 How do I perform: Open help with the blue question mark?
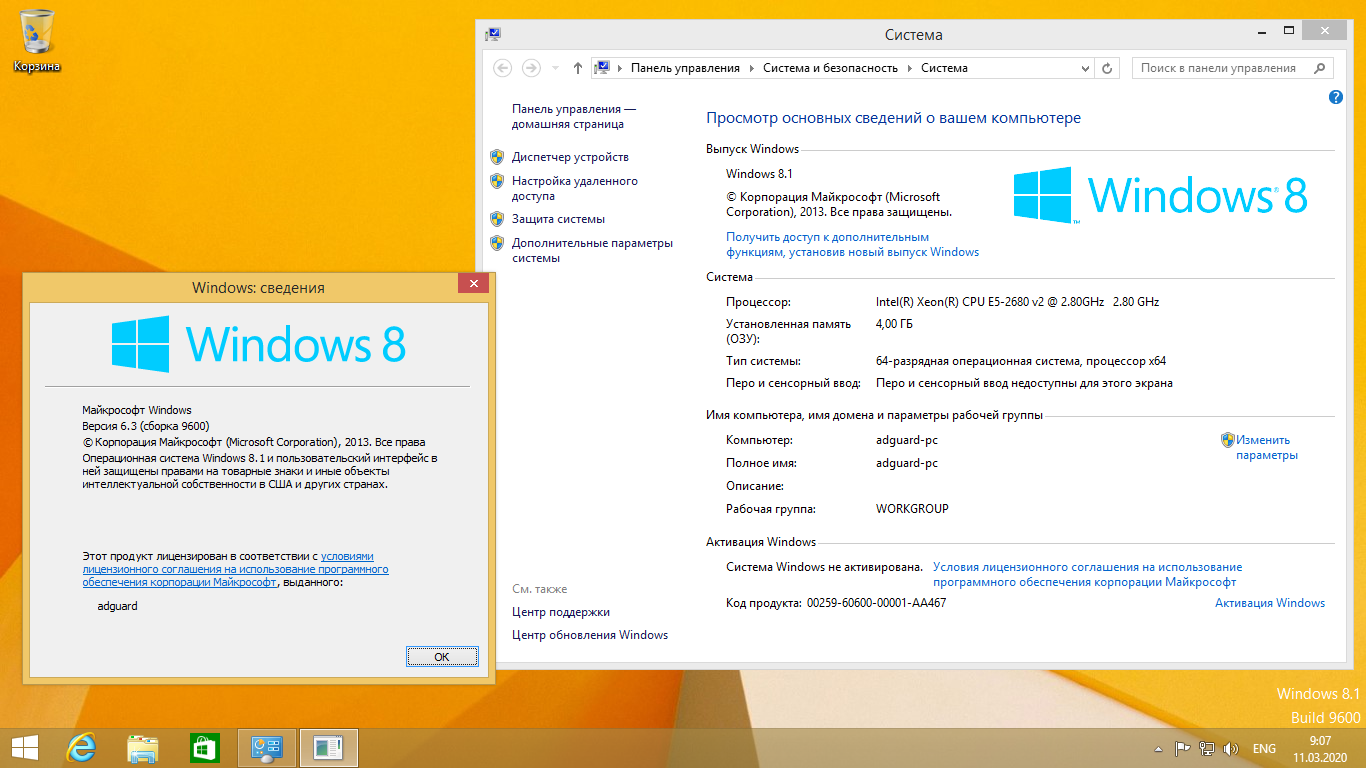pyautogui.click(x=1336, y=97)
